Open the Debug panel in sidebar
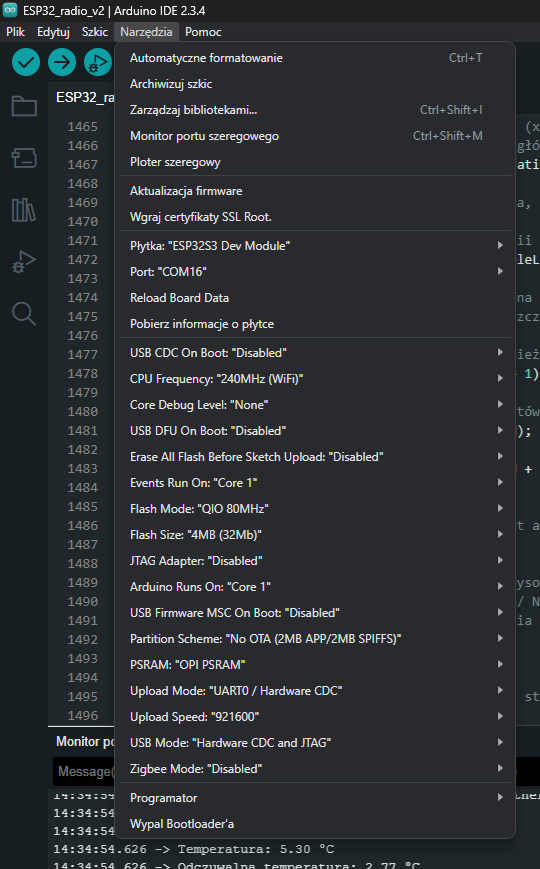540x869 pixels. [x=24, y=262]
